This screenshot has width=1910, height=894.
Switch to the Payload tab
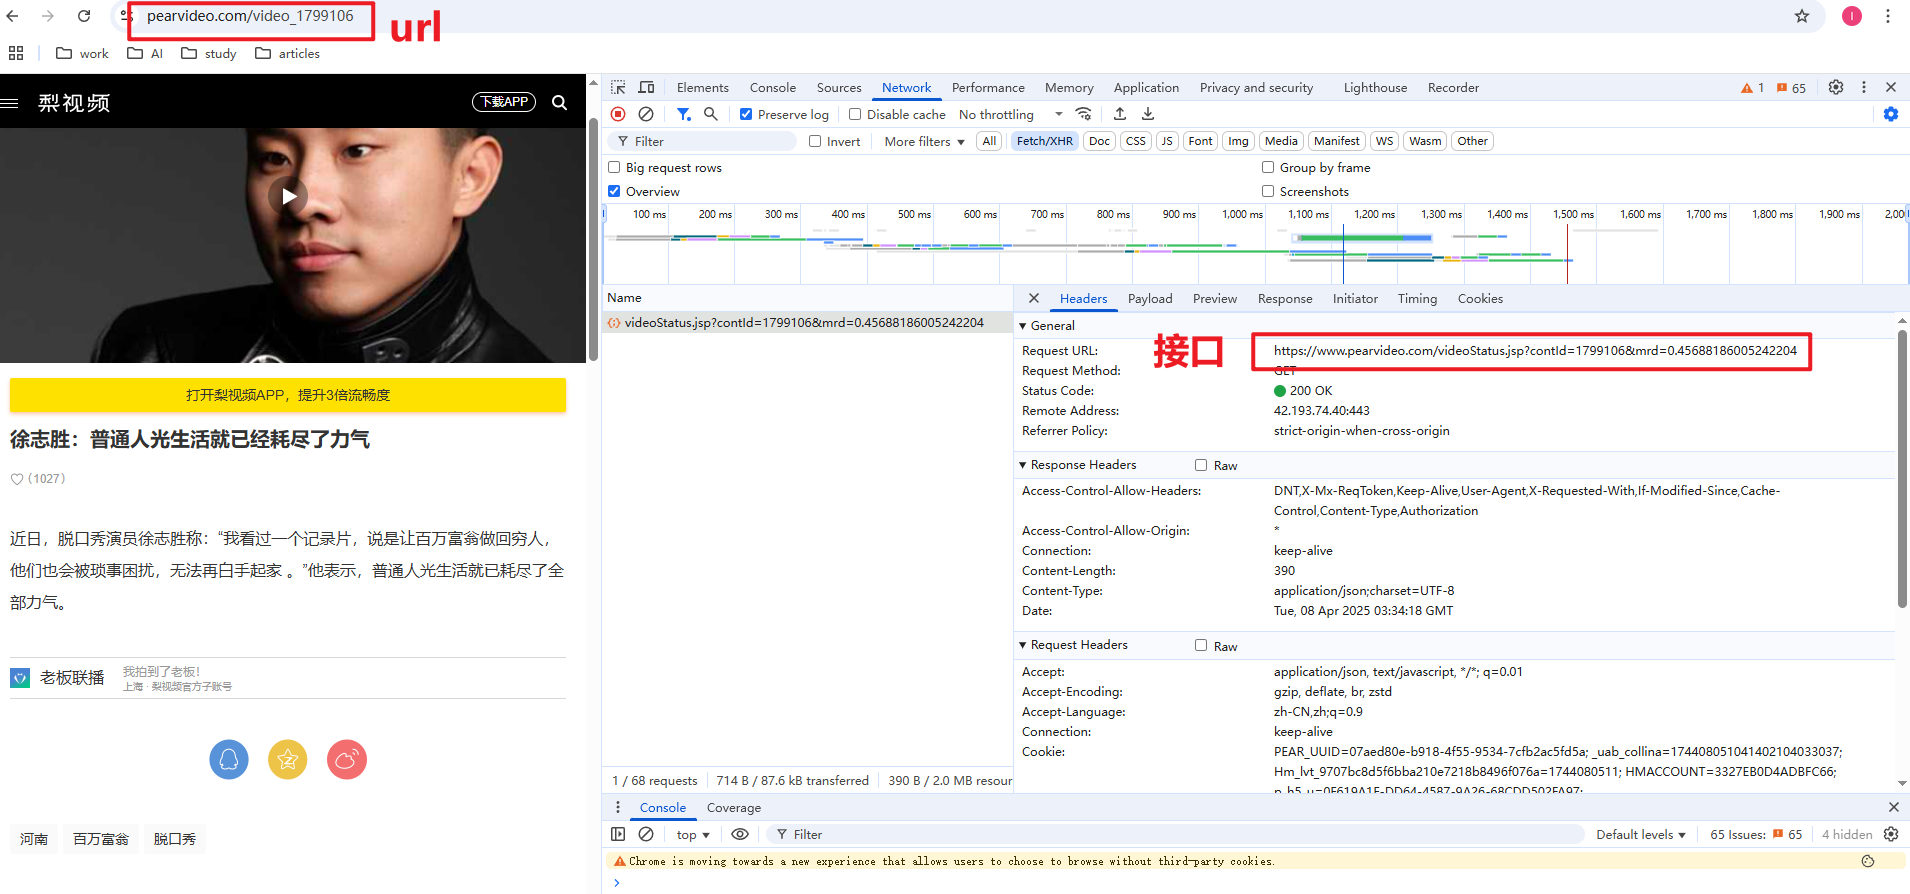pyautogui.click(x=1150, y=298)
